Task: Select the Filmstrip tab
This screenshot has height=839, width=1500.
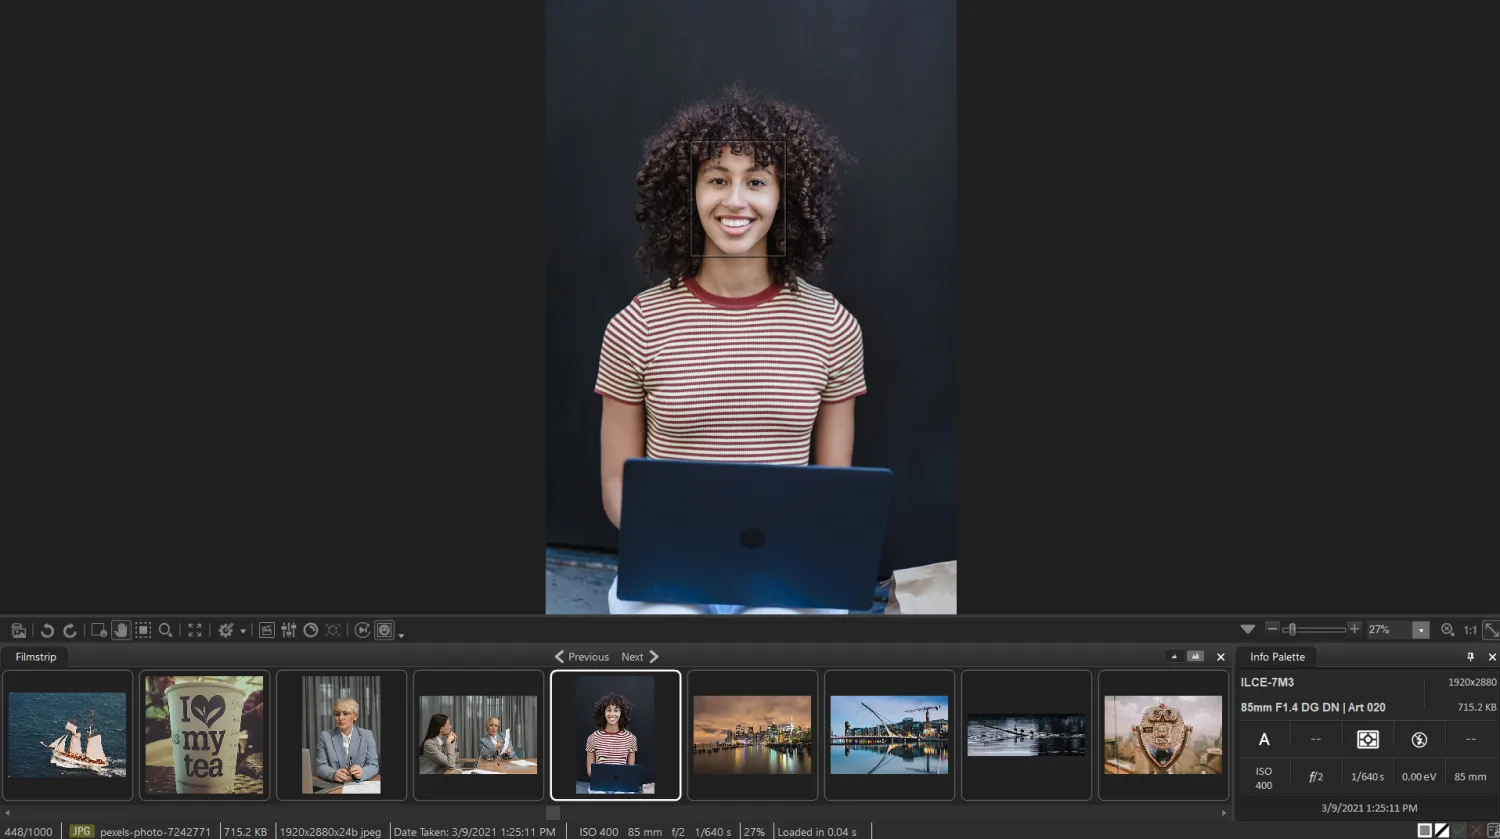Action: [x=36, y=657]
